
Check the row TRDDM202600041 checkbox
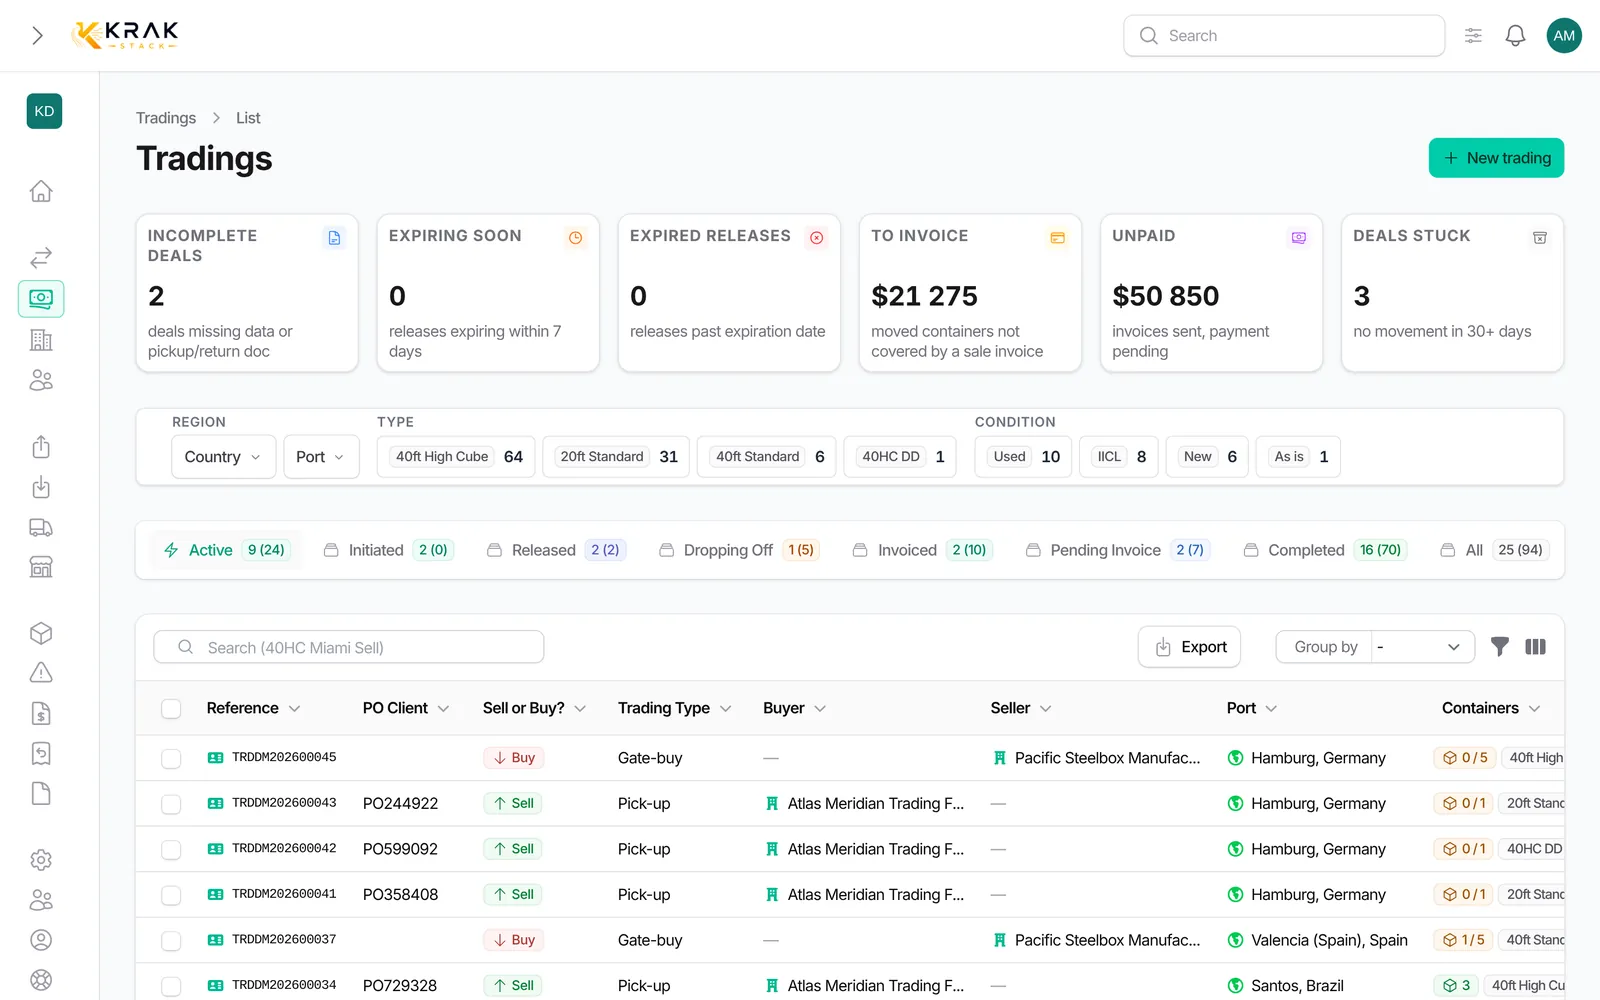pyautogui.click(x=171, y=894)
